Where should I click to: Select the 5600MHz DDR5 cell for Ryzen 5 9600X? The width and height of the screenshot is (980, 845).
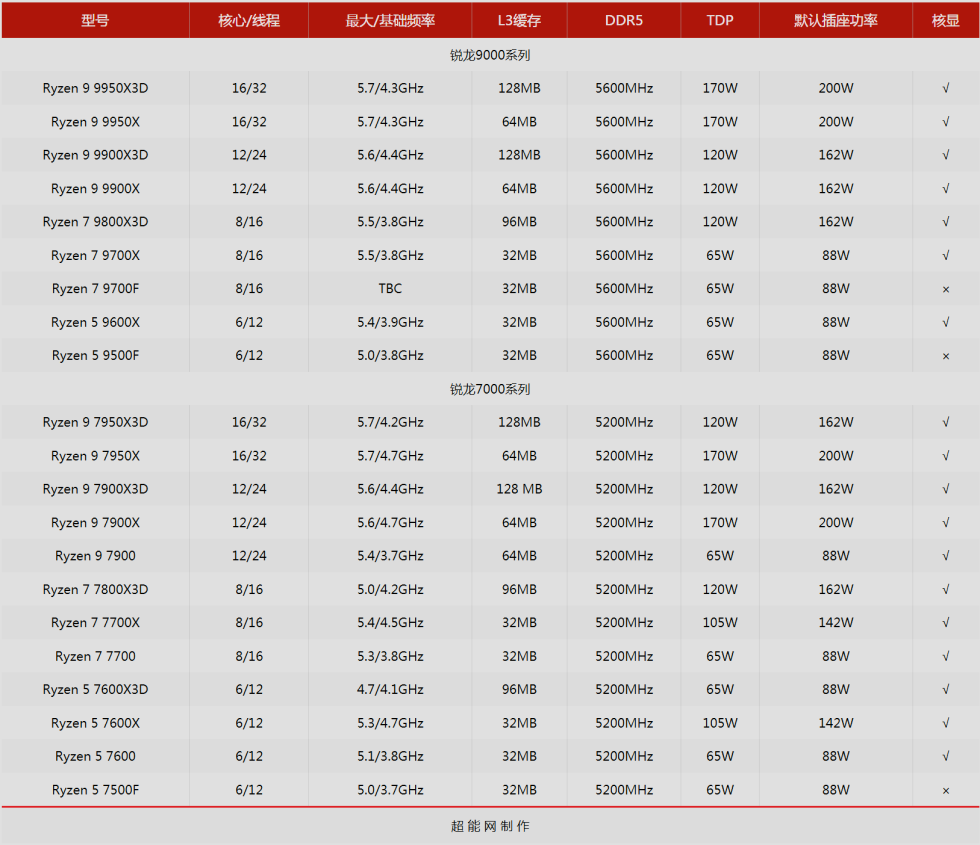pyautogui.click(x=624, y=322)
